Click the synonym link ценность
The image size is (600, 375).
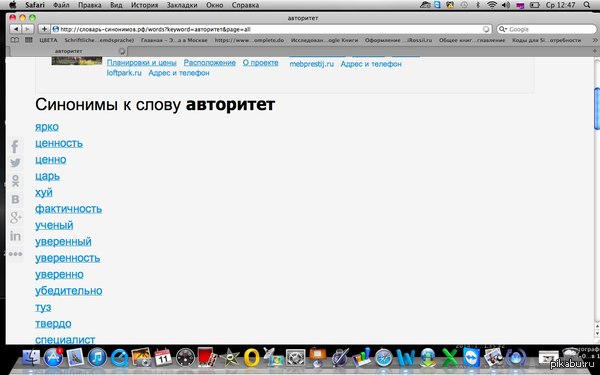pyautogui.click(x=59, y=143)
